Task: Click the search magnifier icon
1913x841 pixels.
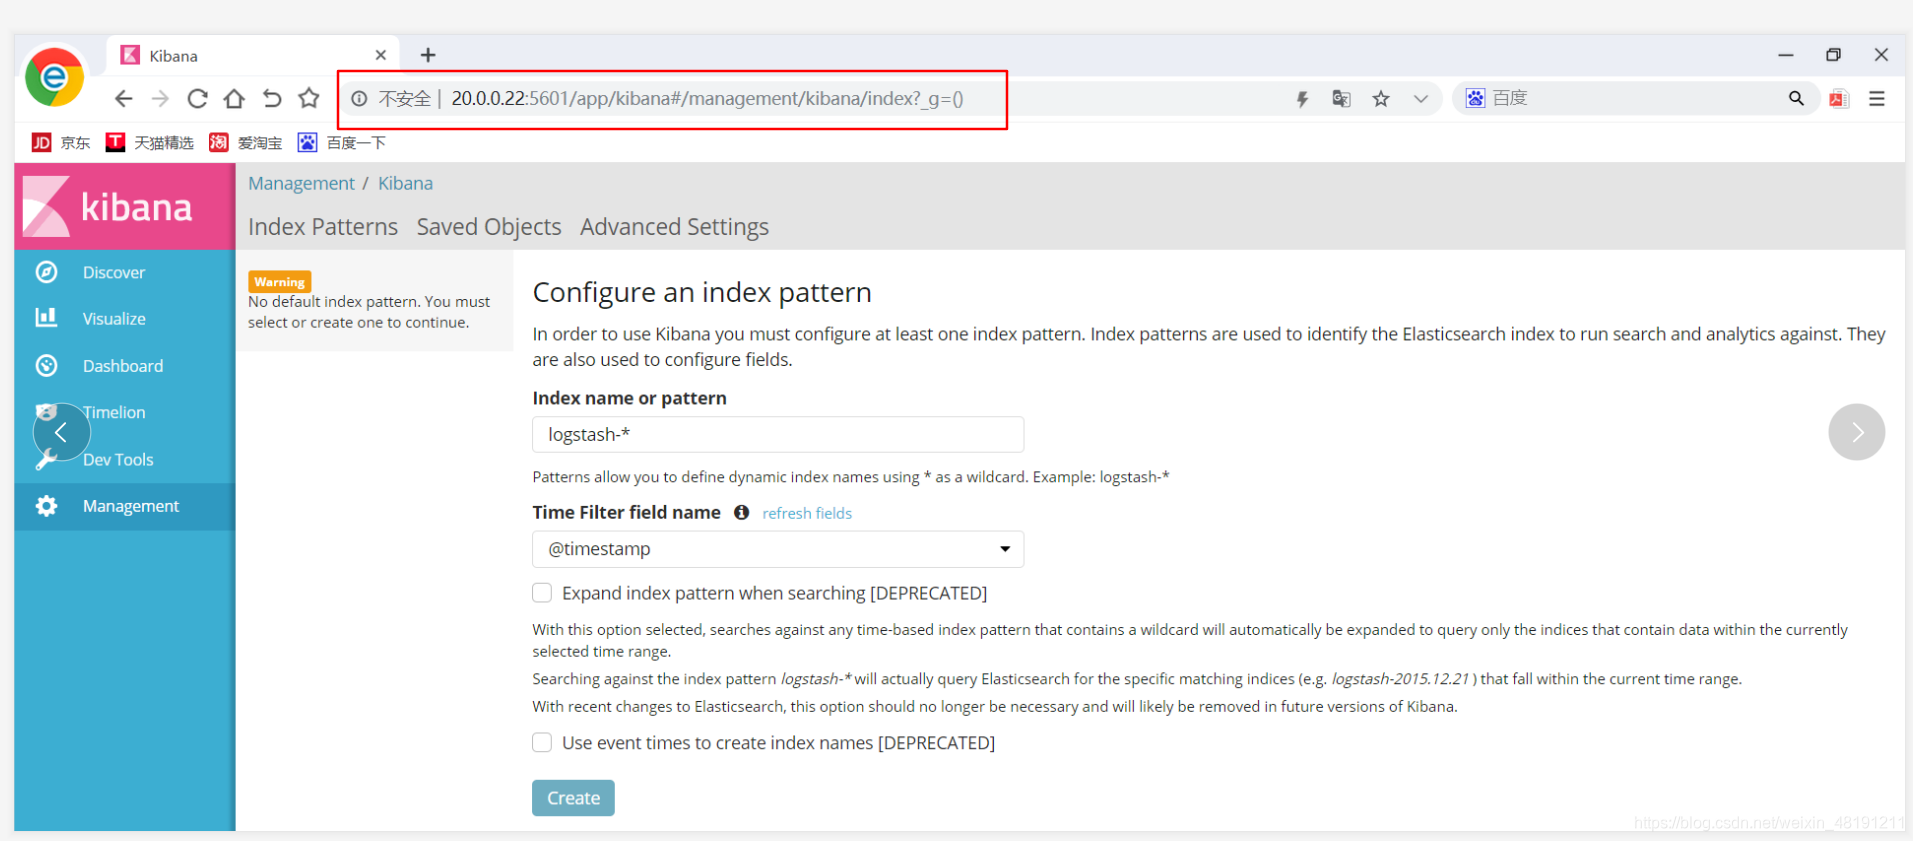Action: coord(1796,98)
